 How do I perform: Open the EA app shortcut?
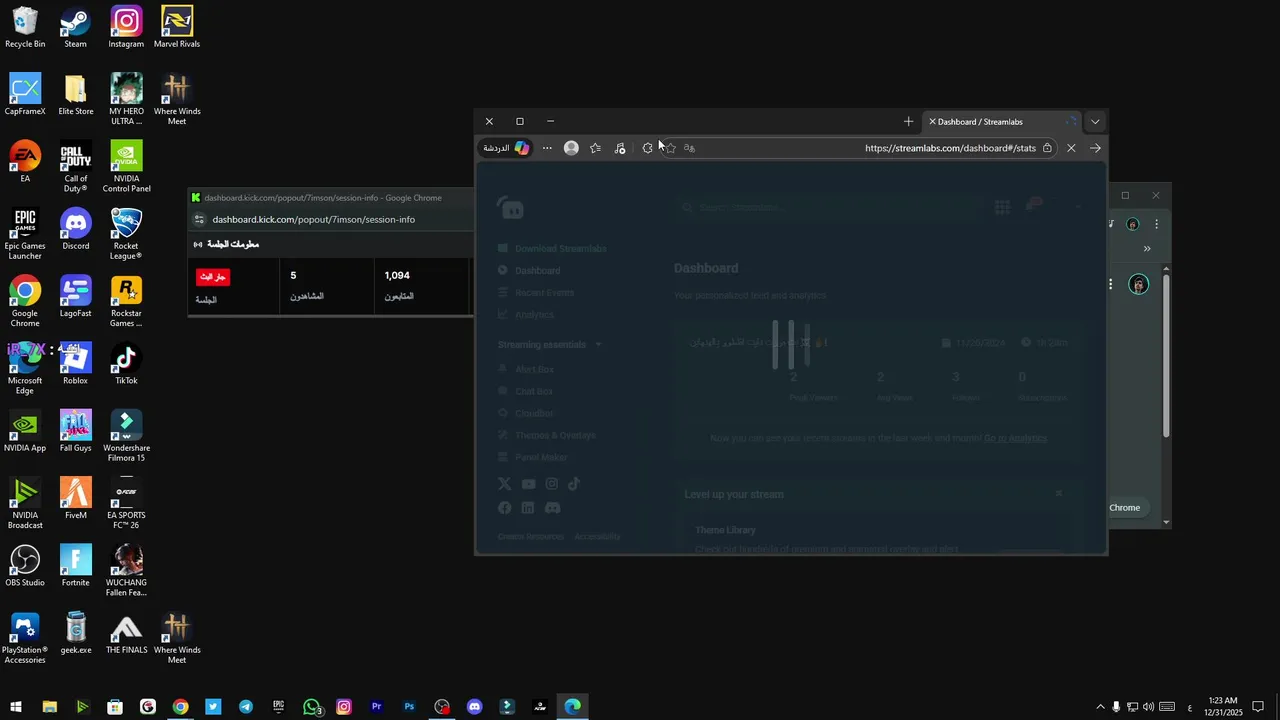tap(25, 161)
